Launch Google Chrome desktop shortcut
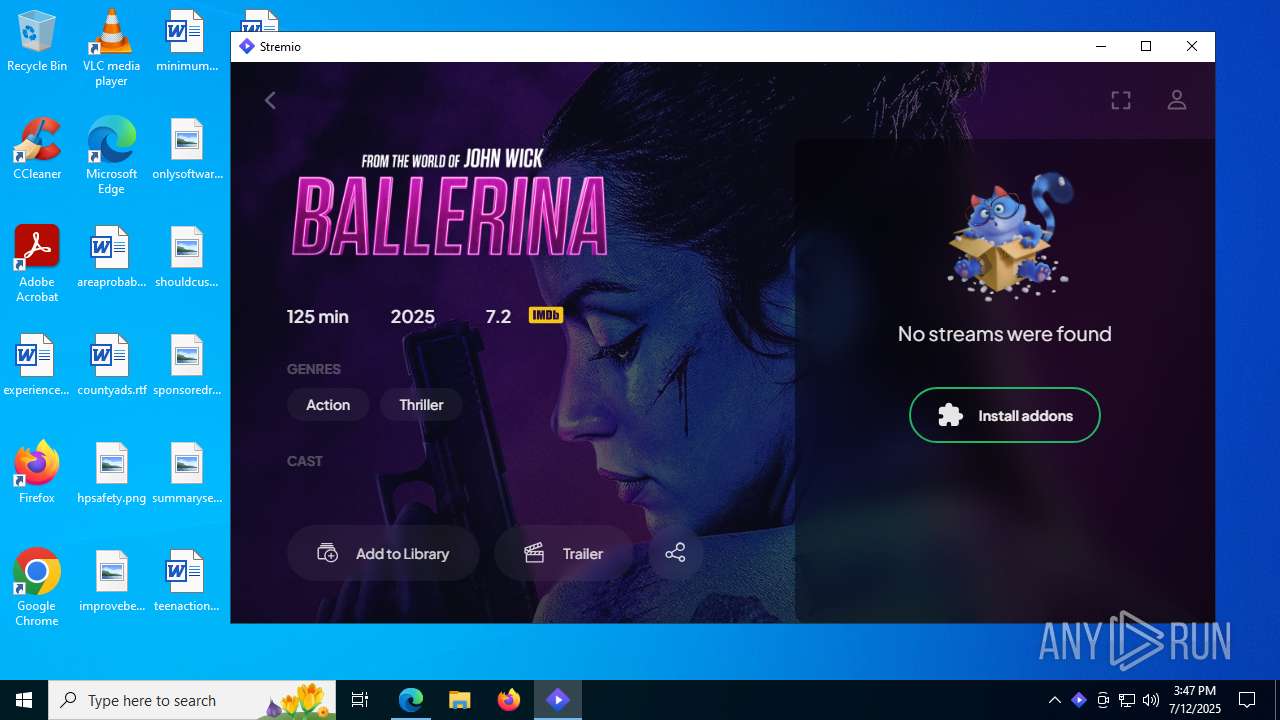The width and height of the screenshot is (1280, 720). (37, 588)
